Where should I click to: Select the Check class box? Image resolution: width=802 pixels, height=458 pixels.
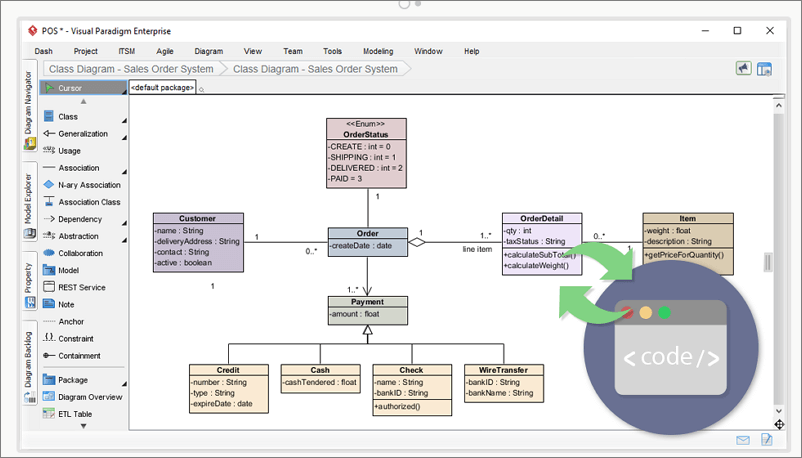412,390
